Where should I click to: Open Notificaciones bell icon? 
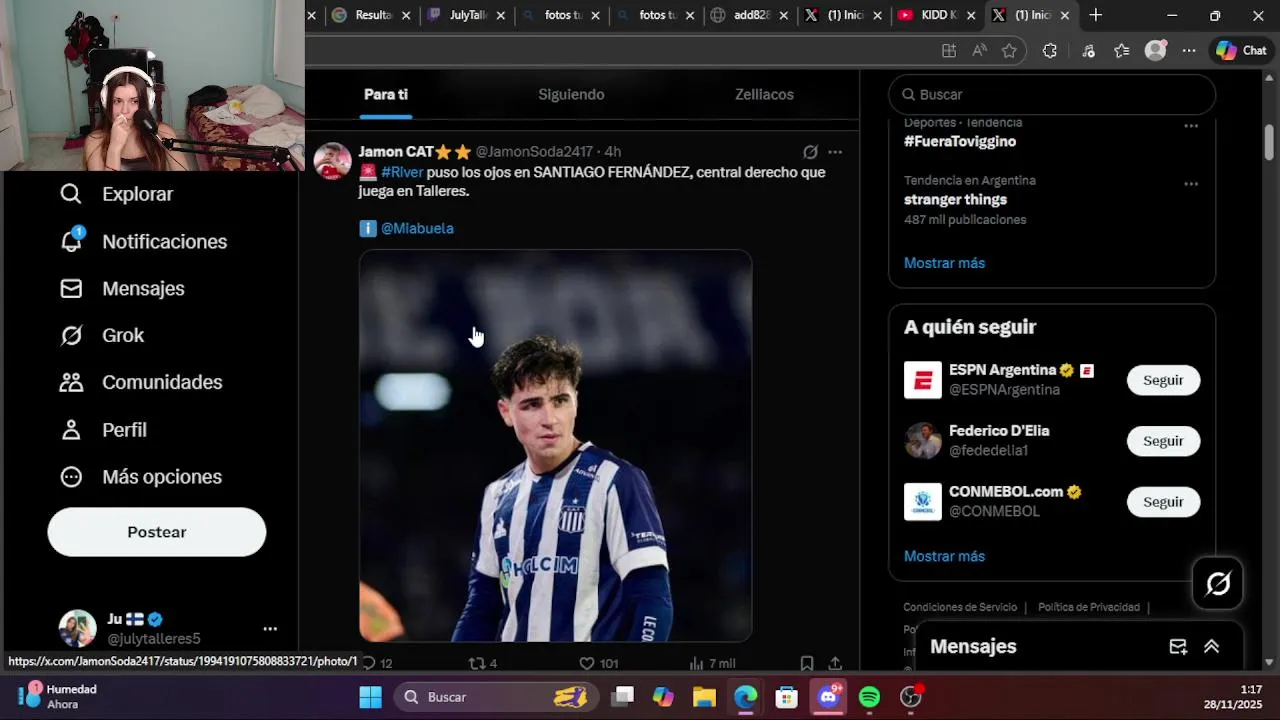click(71, 241)
